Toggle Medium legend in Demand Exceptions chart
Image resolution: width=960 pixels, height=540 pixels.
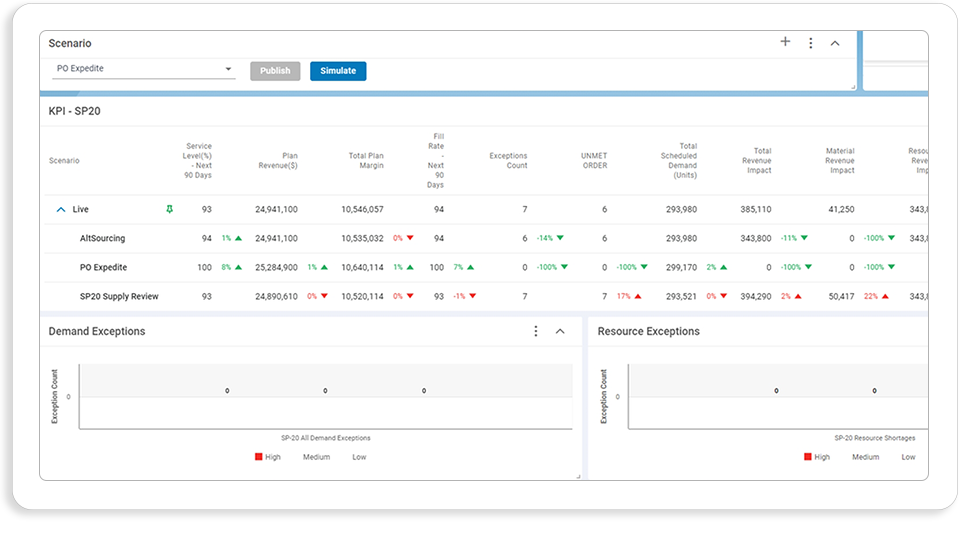(316, 457)
